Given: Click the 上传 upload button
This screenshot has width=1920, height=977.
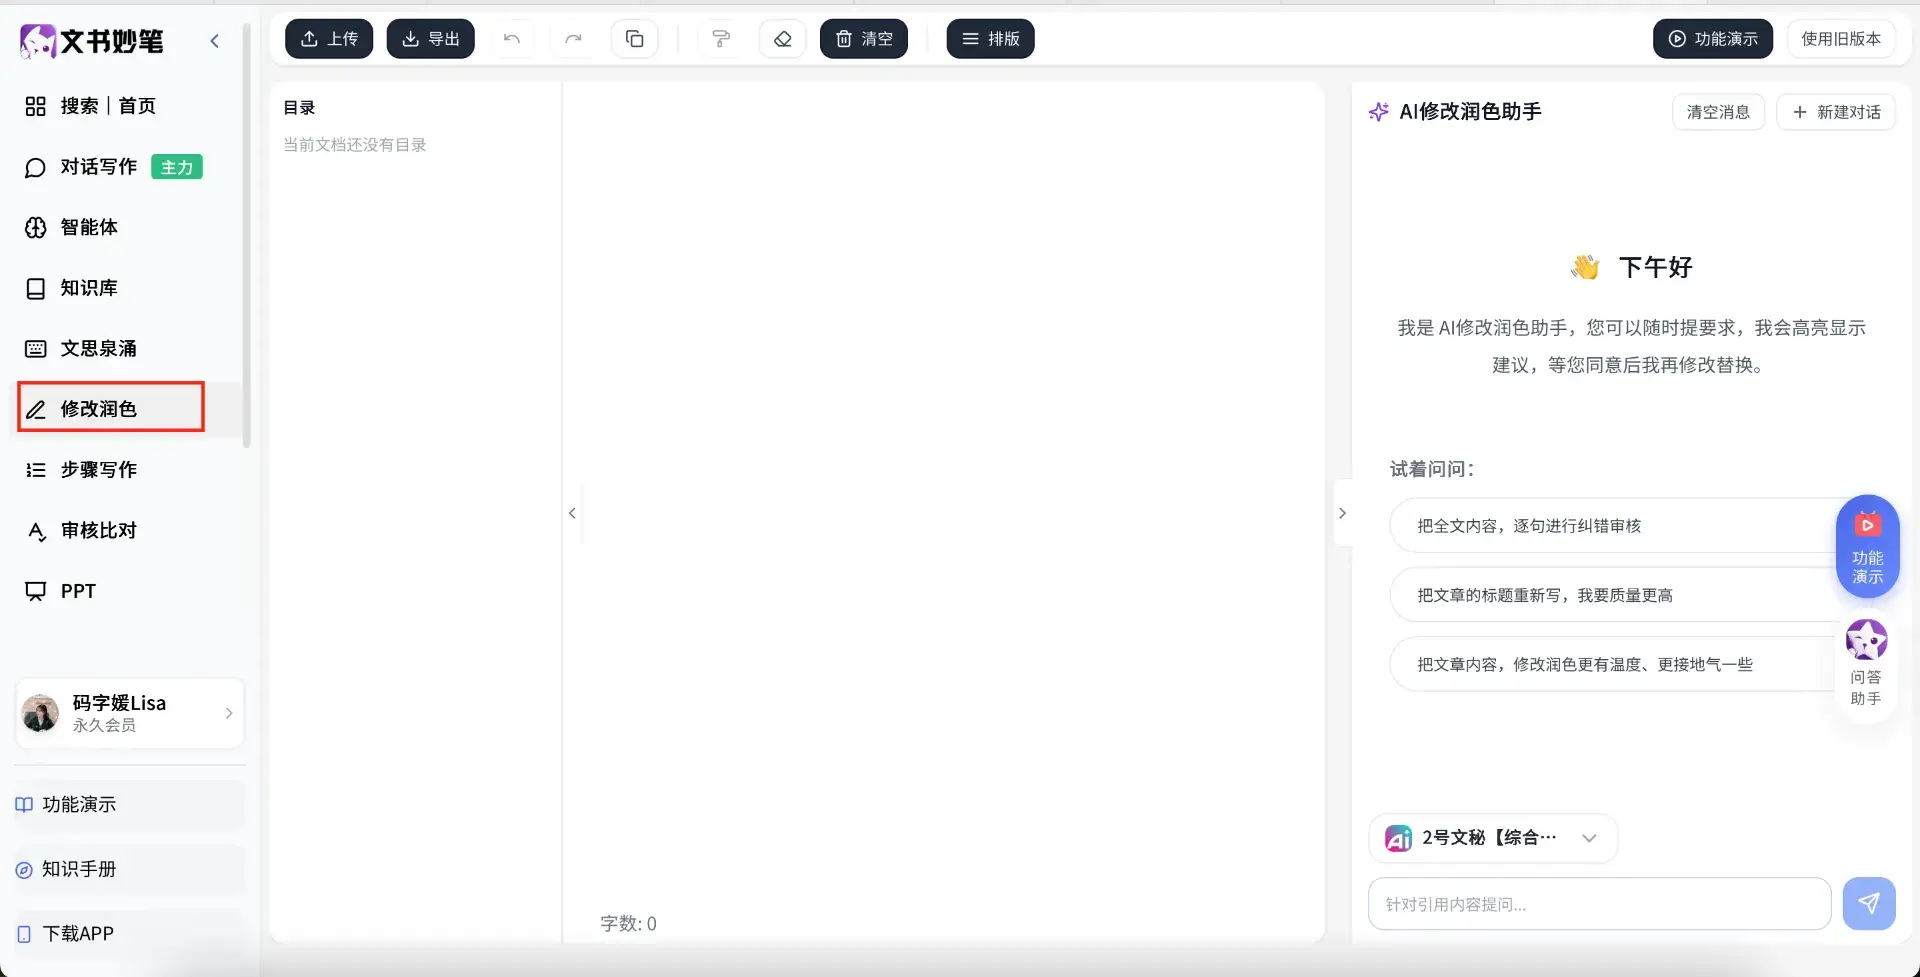Looking at the screenshot, I should (x=329, y=39).
